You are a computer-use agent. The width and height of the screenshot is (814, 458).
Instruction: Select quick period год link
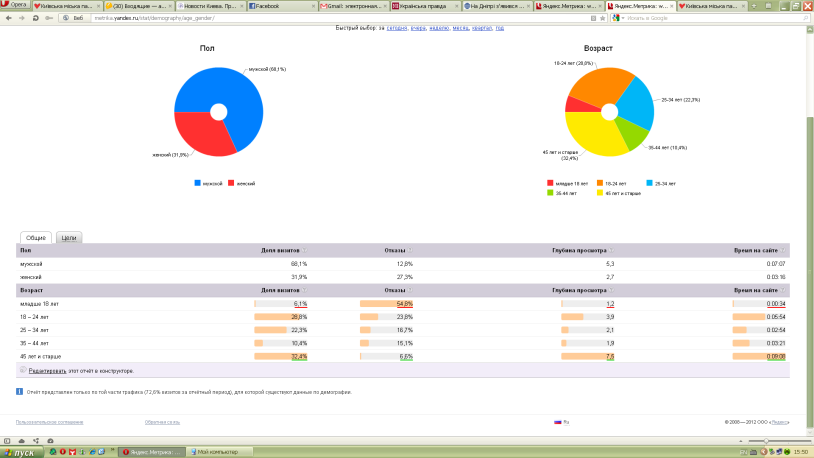(x=499, y=28)
